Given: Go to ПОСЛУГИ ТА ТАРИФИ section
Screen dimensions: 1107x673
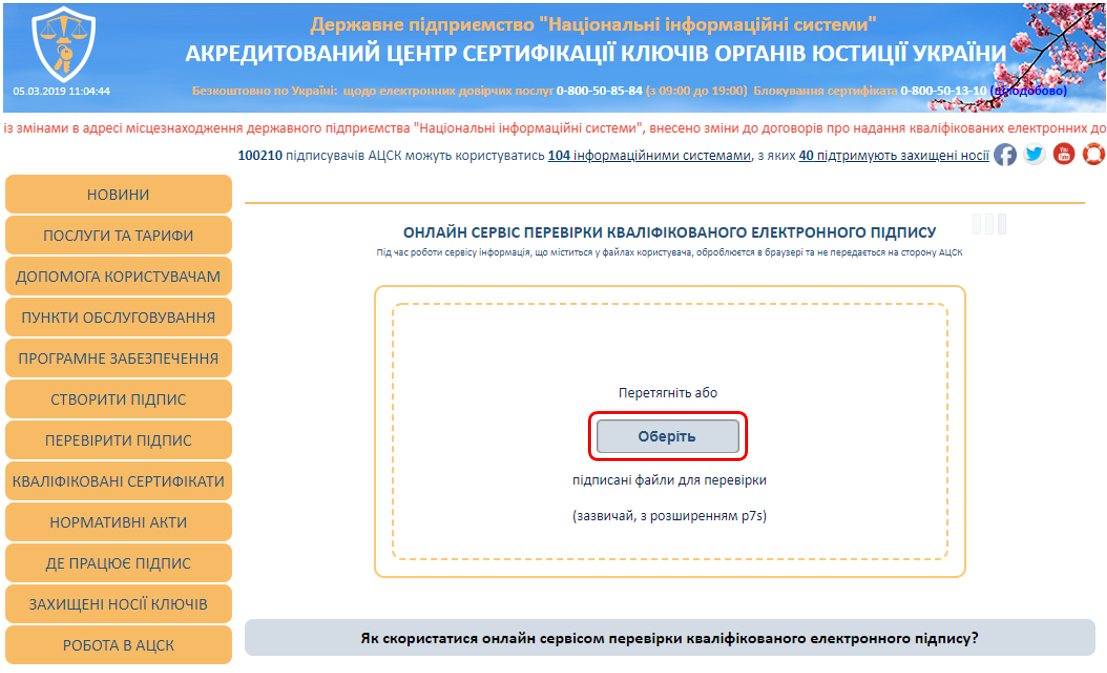Looking at the screenshot, I should (118, 236).
